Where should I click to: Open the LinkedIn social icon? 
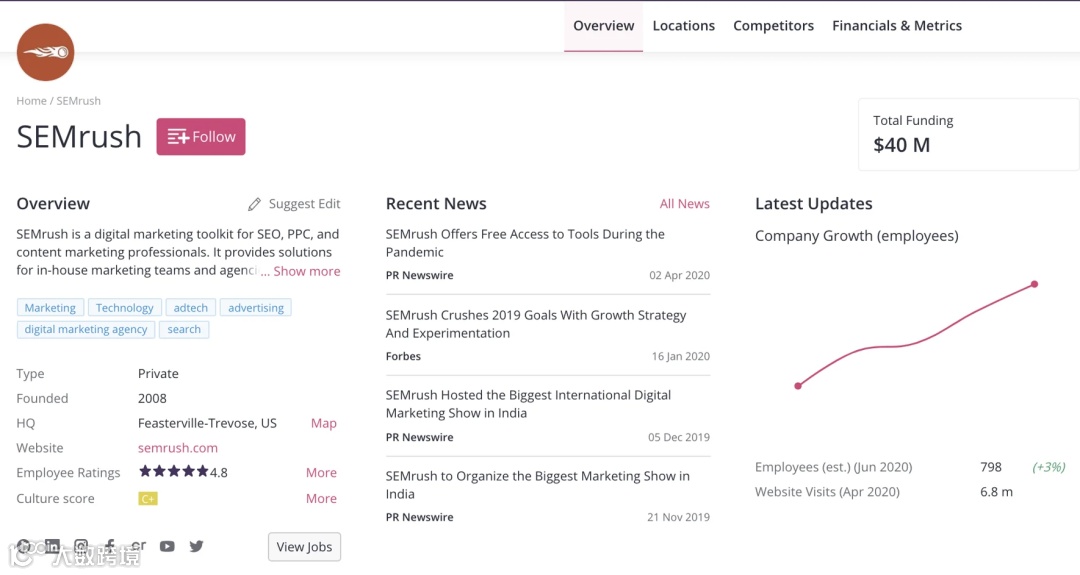(x=52, y=546)
